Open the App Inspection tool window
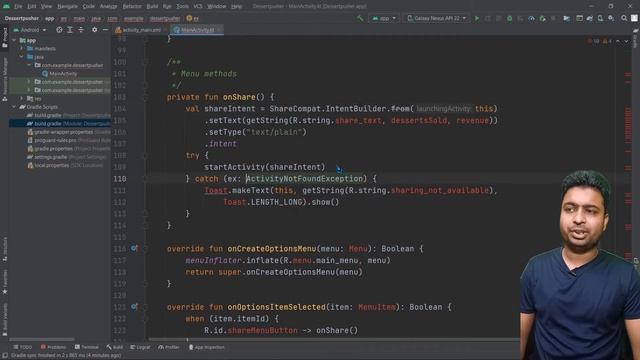 (x=207, y=347)
